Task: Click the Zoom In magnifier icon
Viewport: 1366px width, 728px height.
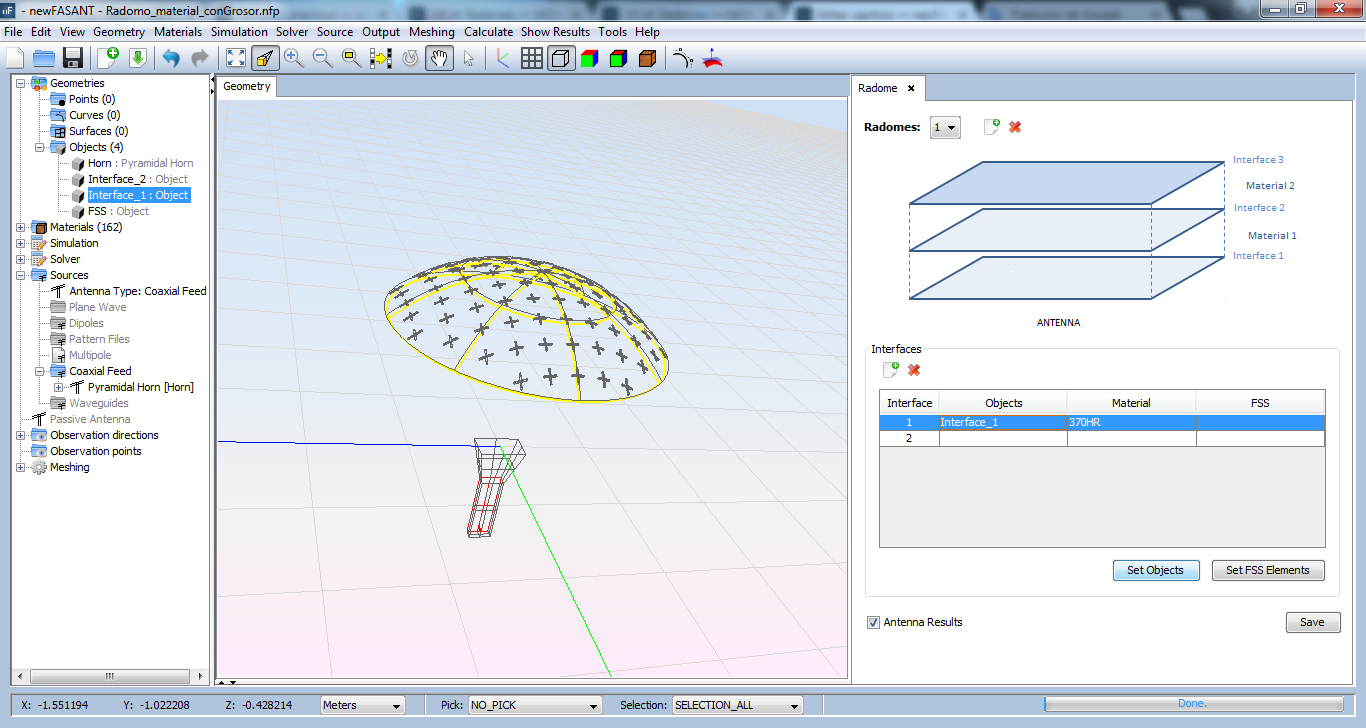Action: click(293, 58)
